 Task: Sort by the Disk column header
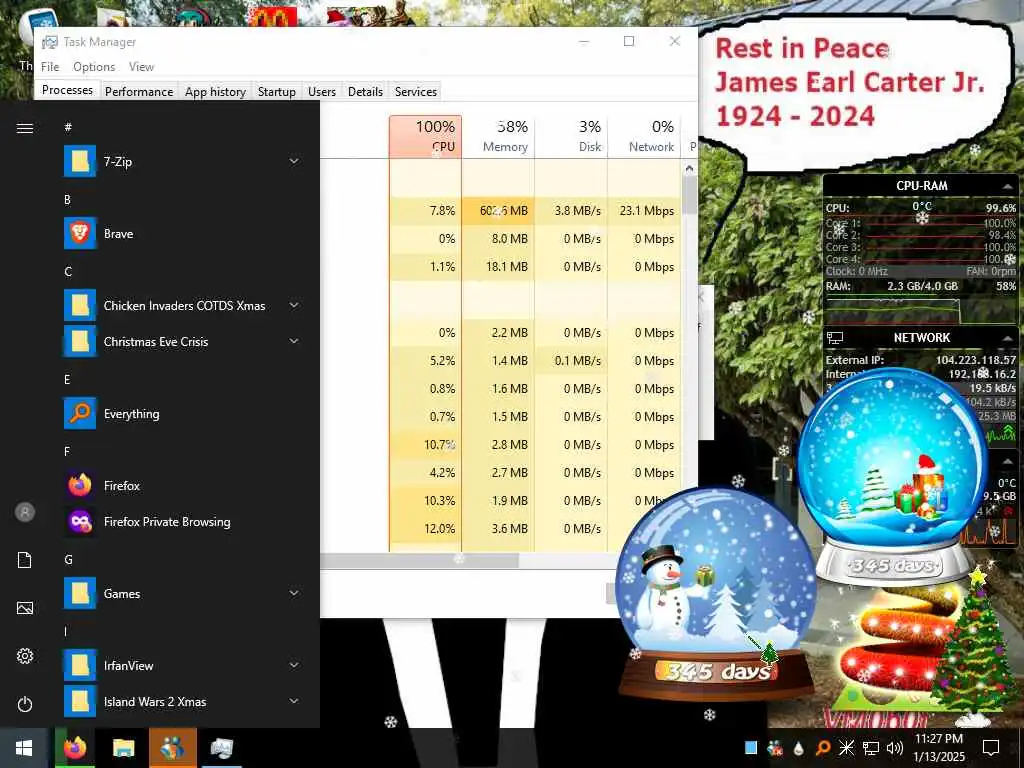[571, 136]
